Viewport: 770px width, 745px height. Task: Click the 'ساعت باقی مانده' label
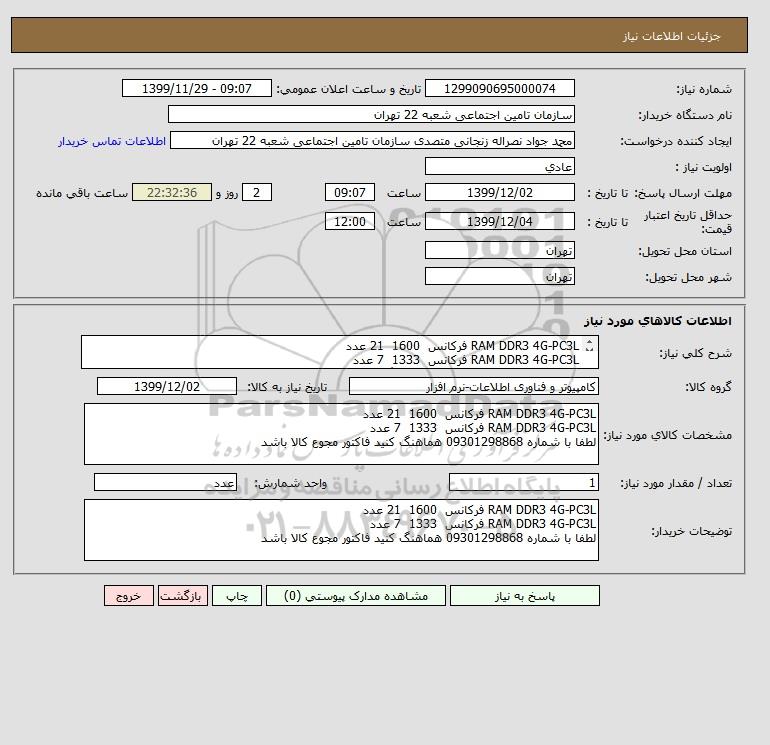[82, 193]
